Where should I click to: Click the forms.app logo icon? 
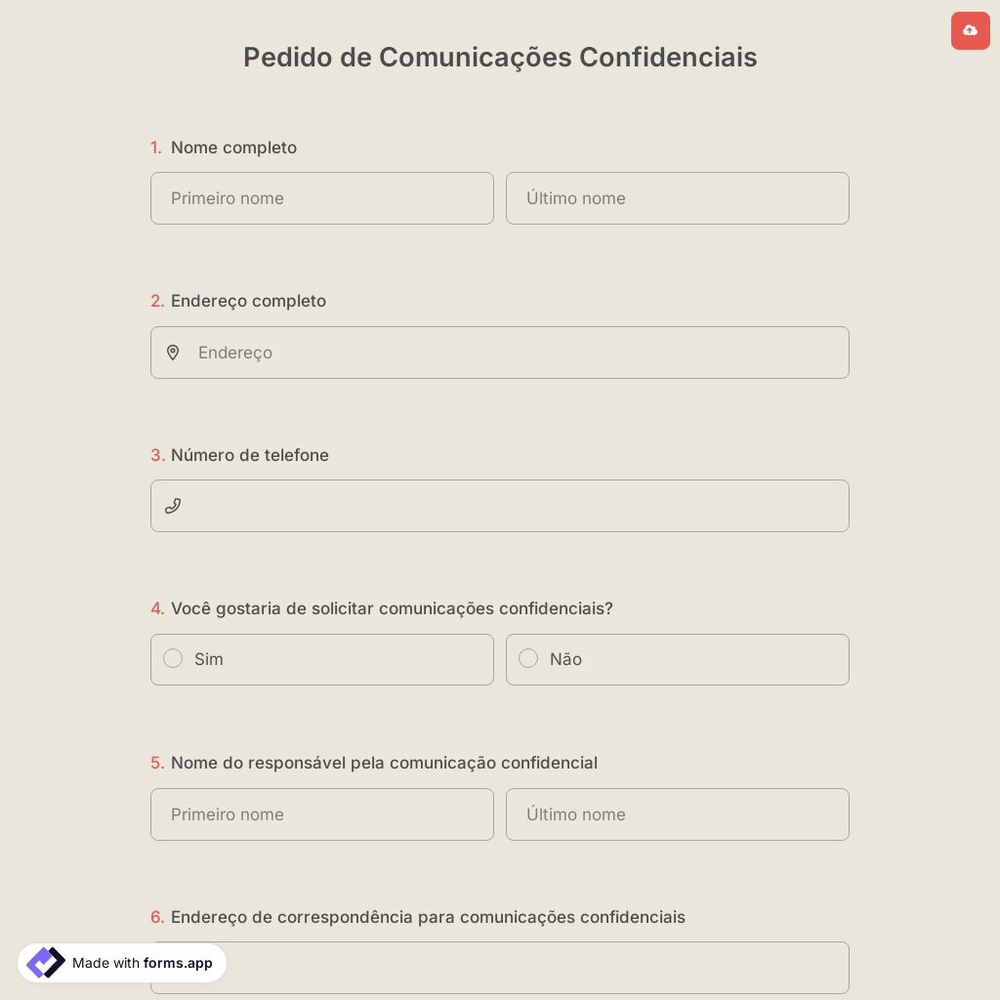(46, 962)
